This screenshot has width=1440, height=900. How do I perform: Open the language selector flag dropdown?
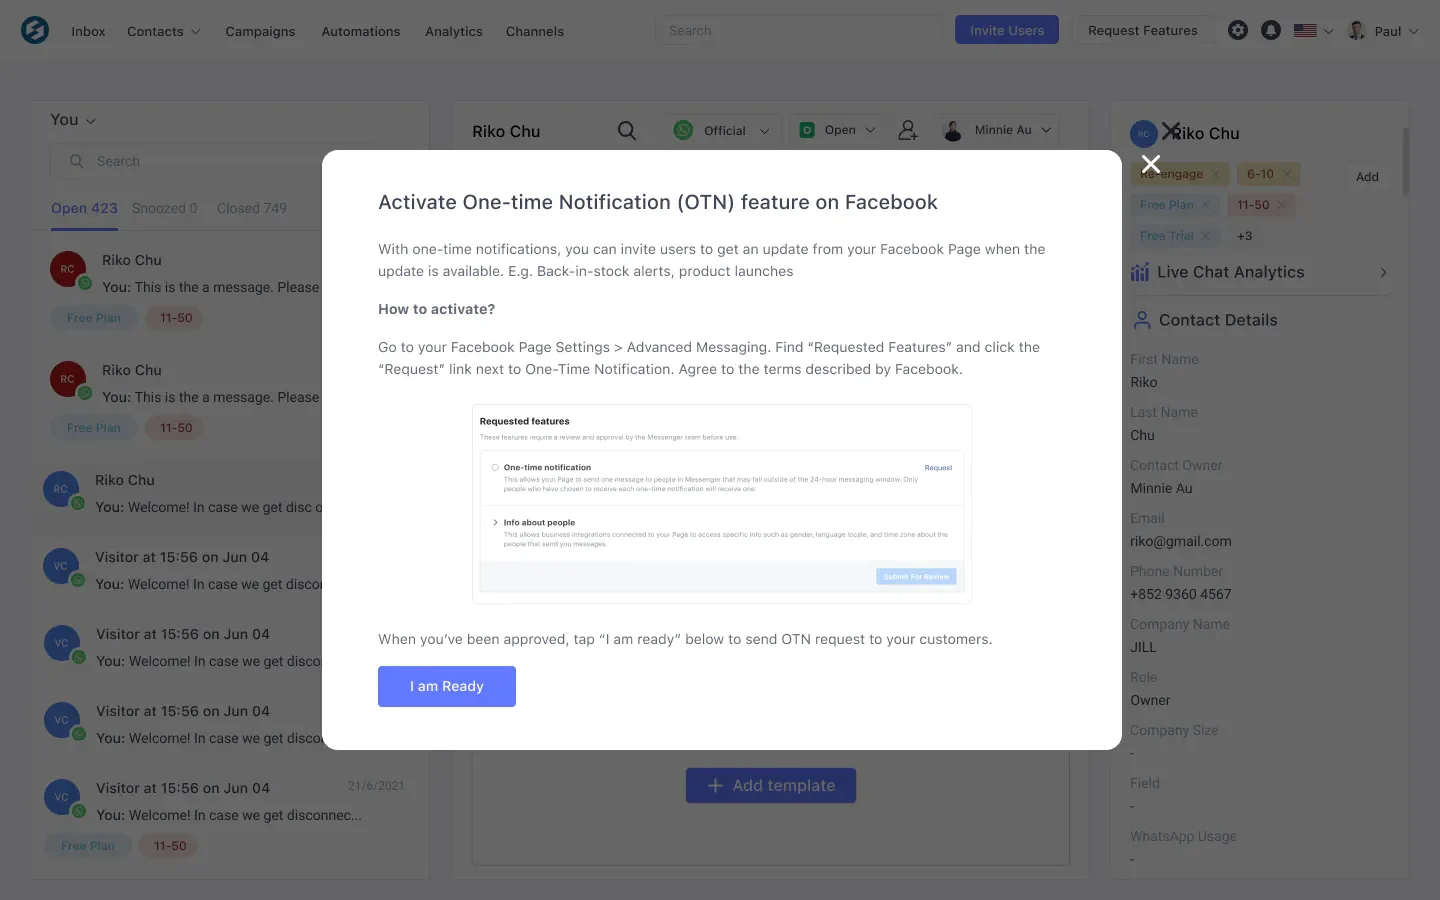point(1312,30)
